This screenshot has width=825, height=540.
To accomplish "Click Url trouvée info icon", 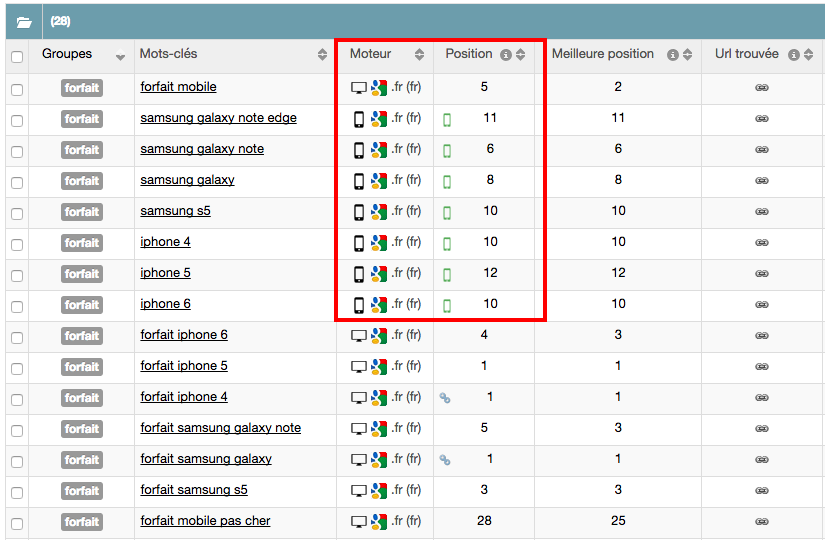I will 793,55.
